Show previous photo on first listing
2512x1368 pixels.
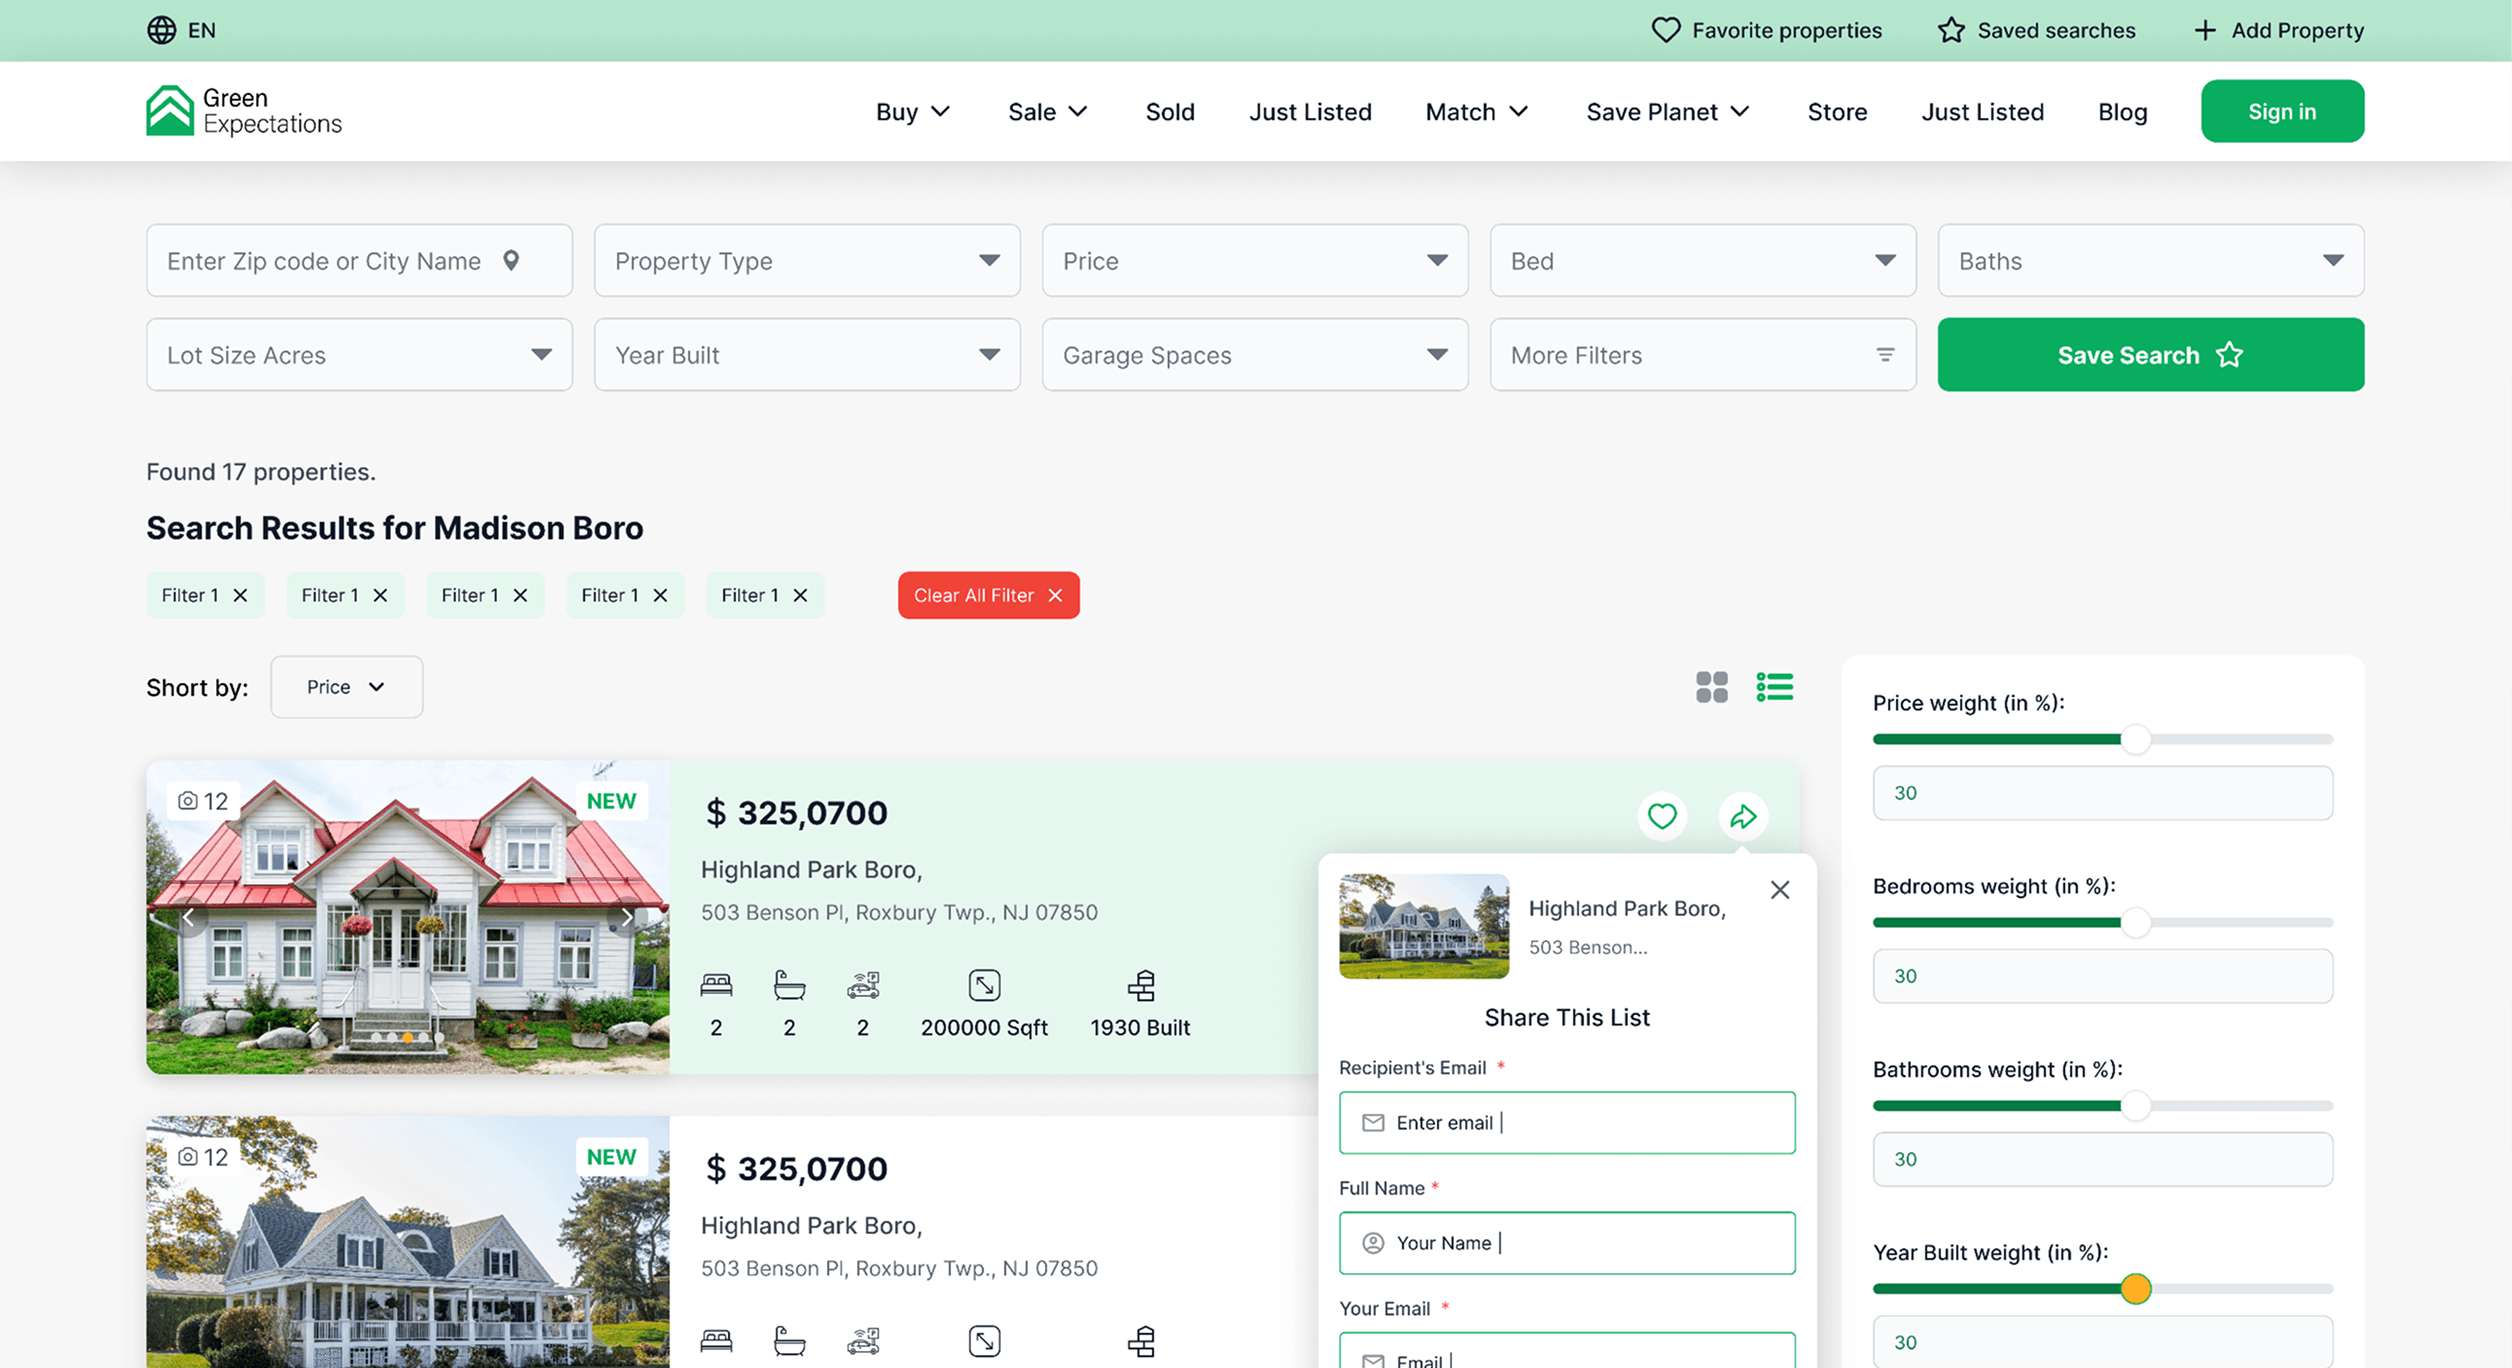click(188, 917)
